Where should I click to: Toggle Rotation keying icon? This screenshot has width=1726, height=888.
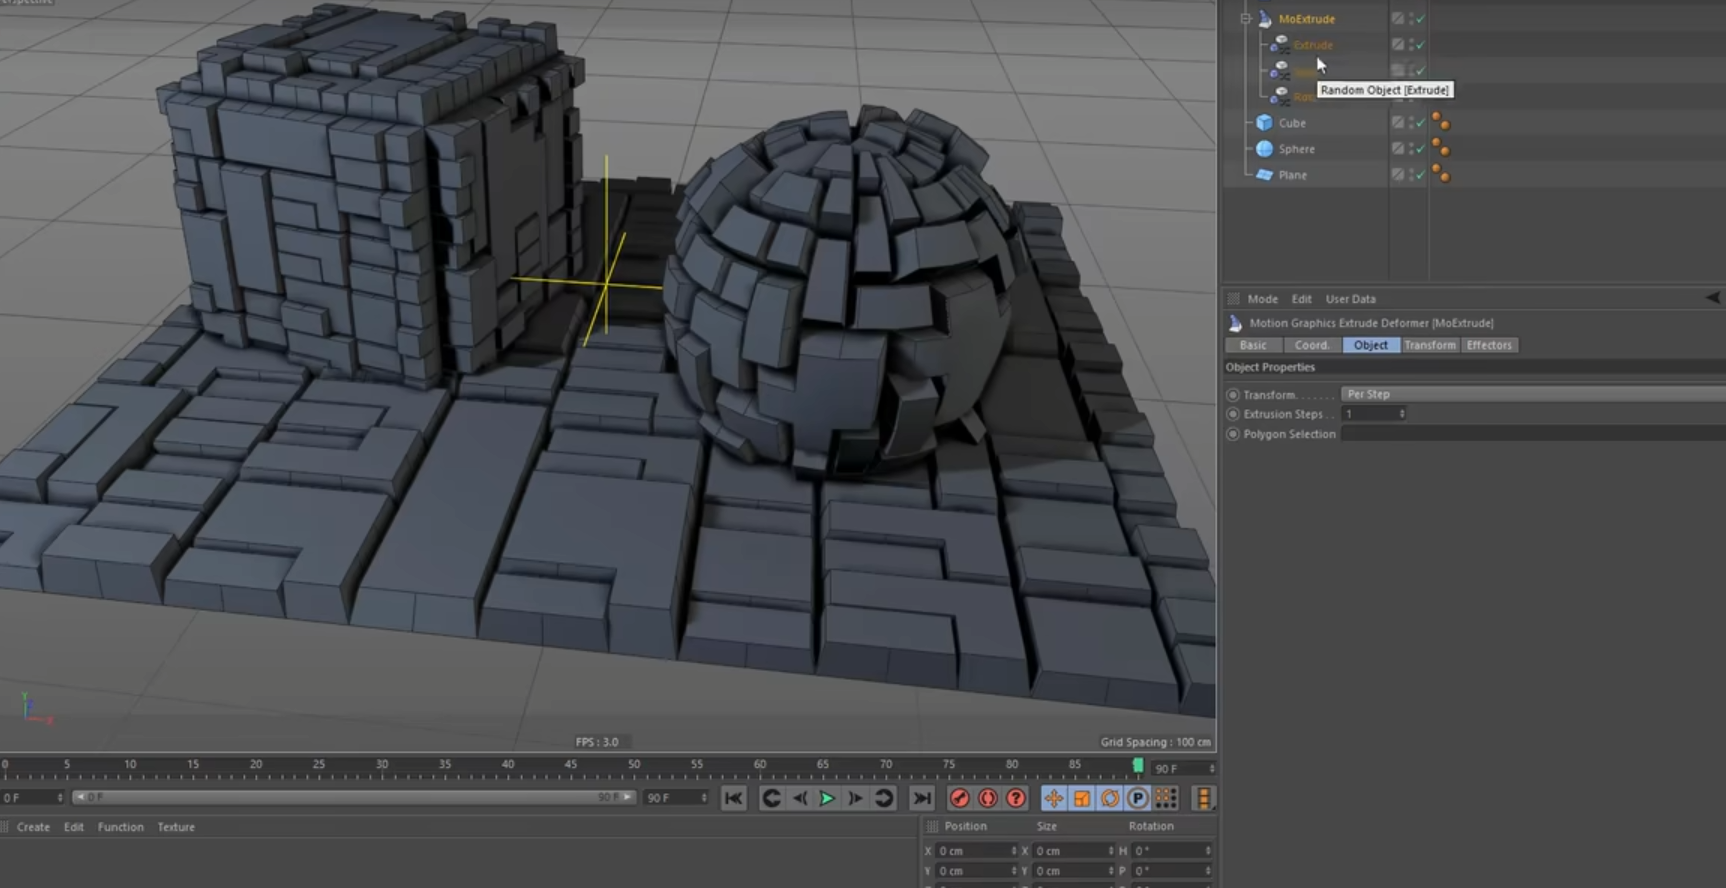(1110, 798)
